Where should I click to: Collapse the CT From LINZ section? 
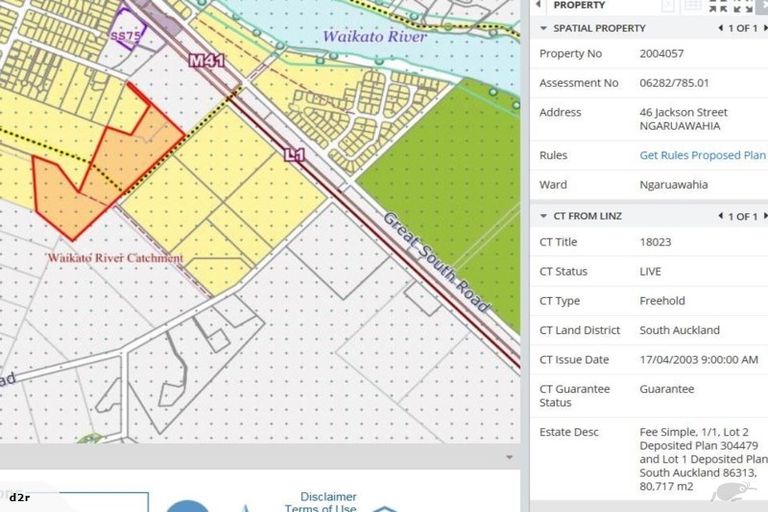point(543,216)
